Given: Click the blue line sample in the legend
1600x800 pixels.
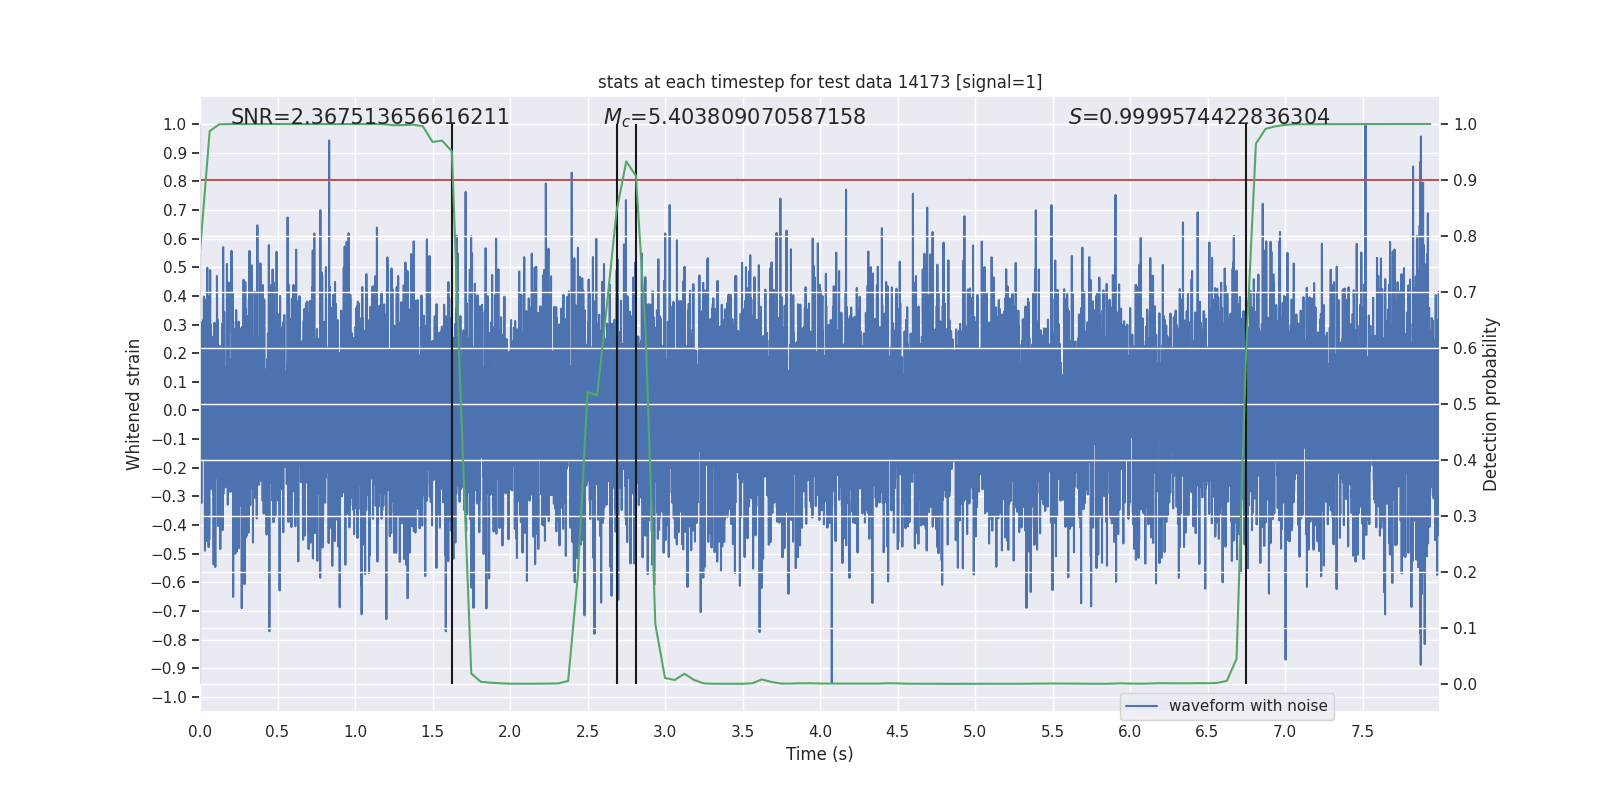Looking at the screenshot, I should pos(1141,706).
